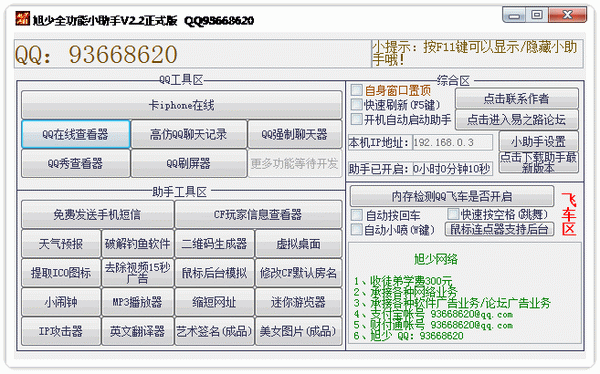Open 鼠标连点器支持后台 tool
Image resolution: width=600 pixels, height=374 pixels.
click(x=499, y=229)
